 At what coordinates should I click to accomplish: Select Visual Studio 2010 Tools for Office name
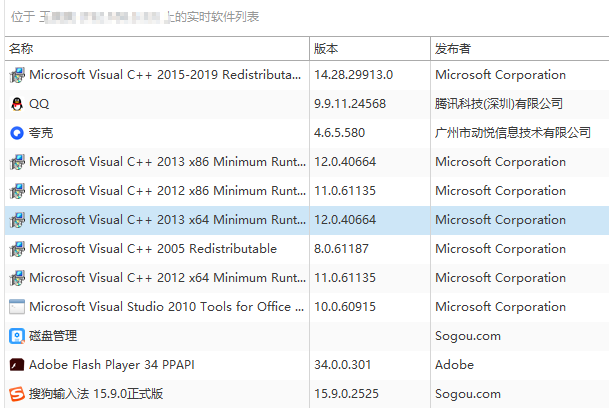click(167, 307)
